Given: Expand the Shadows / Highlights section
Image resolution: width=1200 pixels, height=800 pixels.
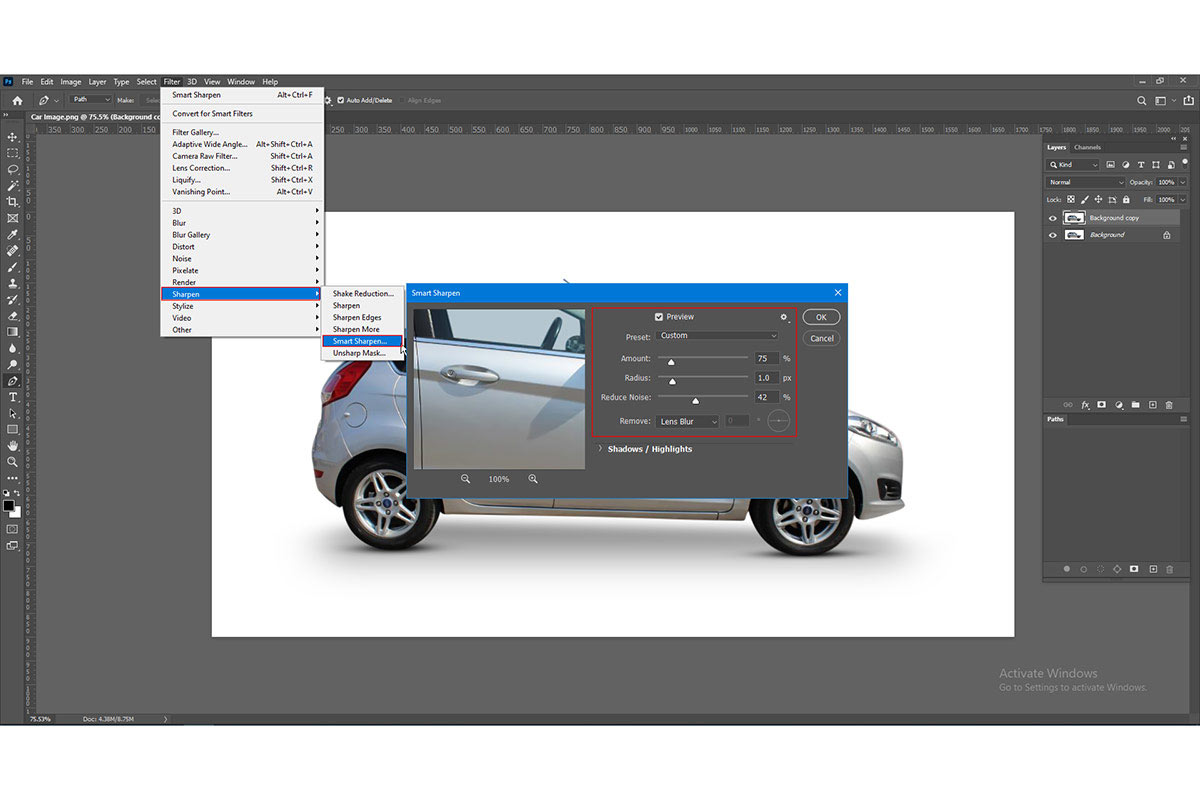Looking at the screenshot, I should coord(600,449).
